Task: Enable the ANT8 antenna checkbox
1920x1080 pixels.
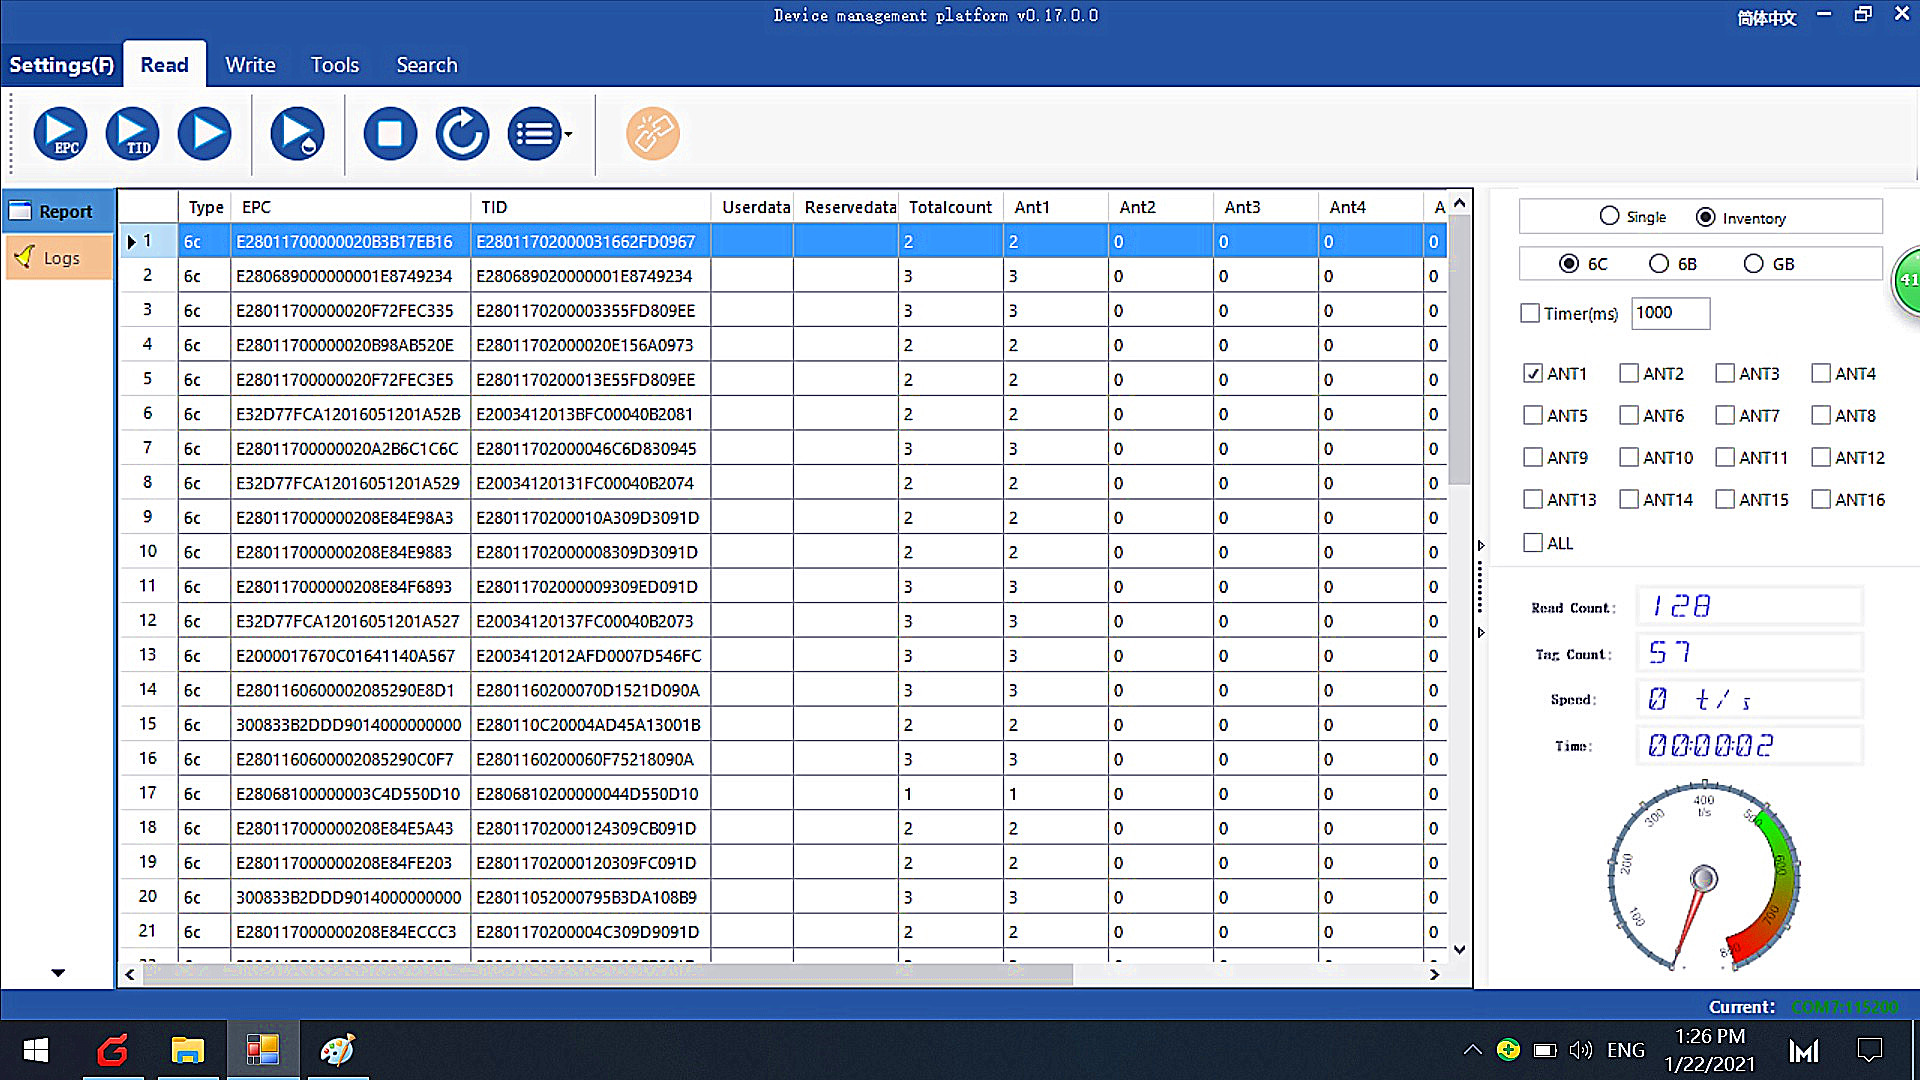Action: pos(1821,415)
